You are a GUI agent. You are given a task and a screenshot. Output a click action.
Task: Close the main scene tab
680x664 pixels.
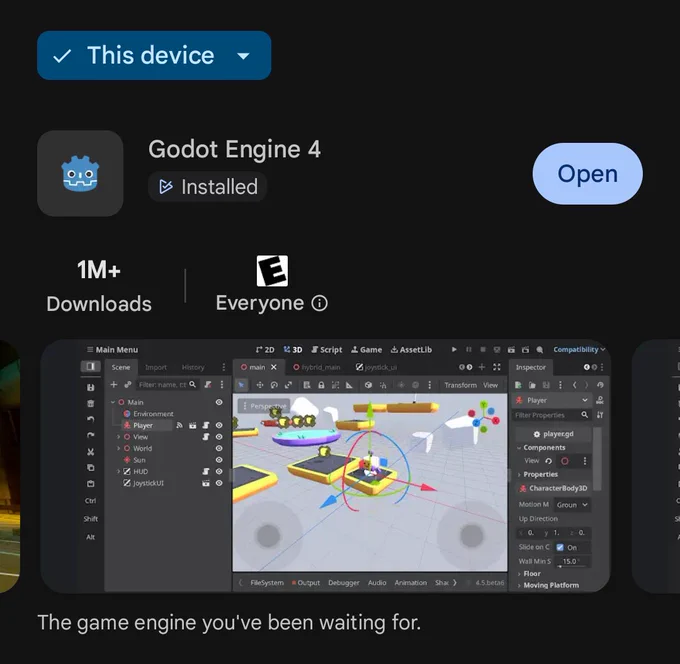[x=274, y=367]
